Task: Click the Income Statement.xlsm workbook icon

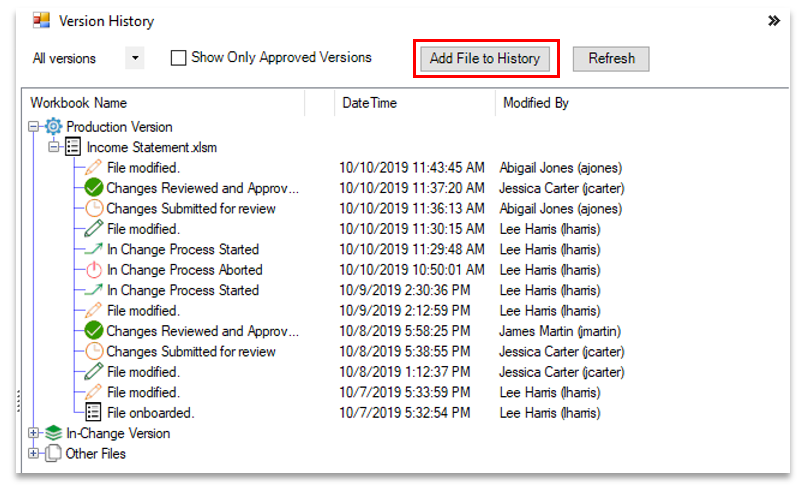Action: [73, 147]
